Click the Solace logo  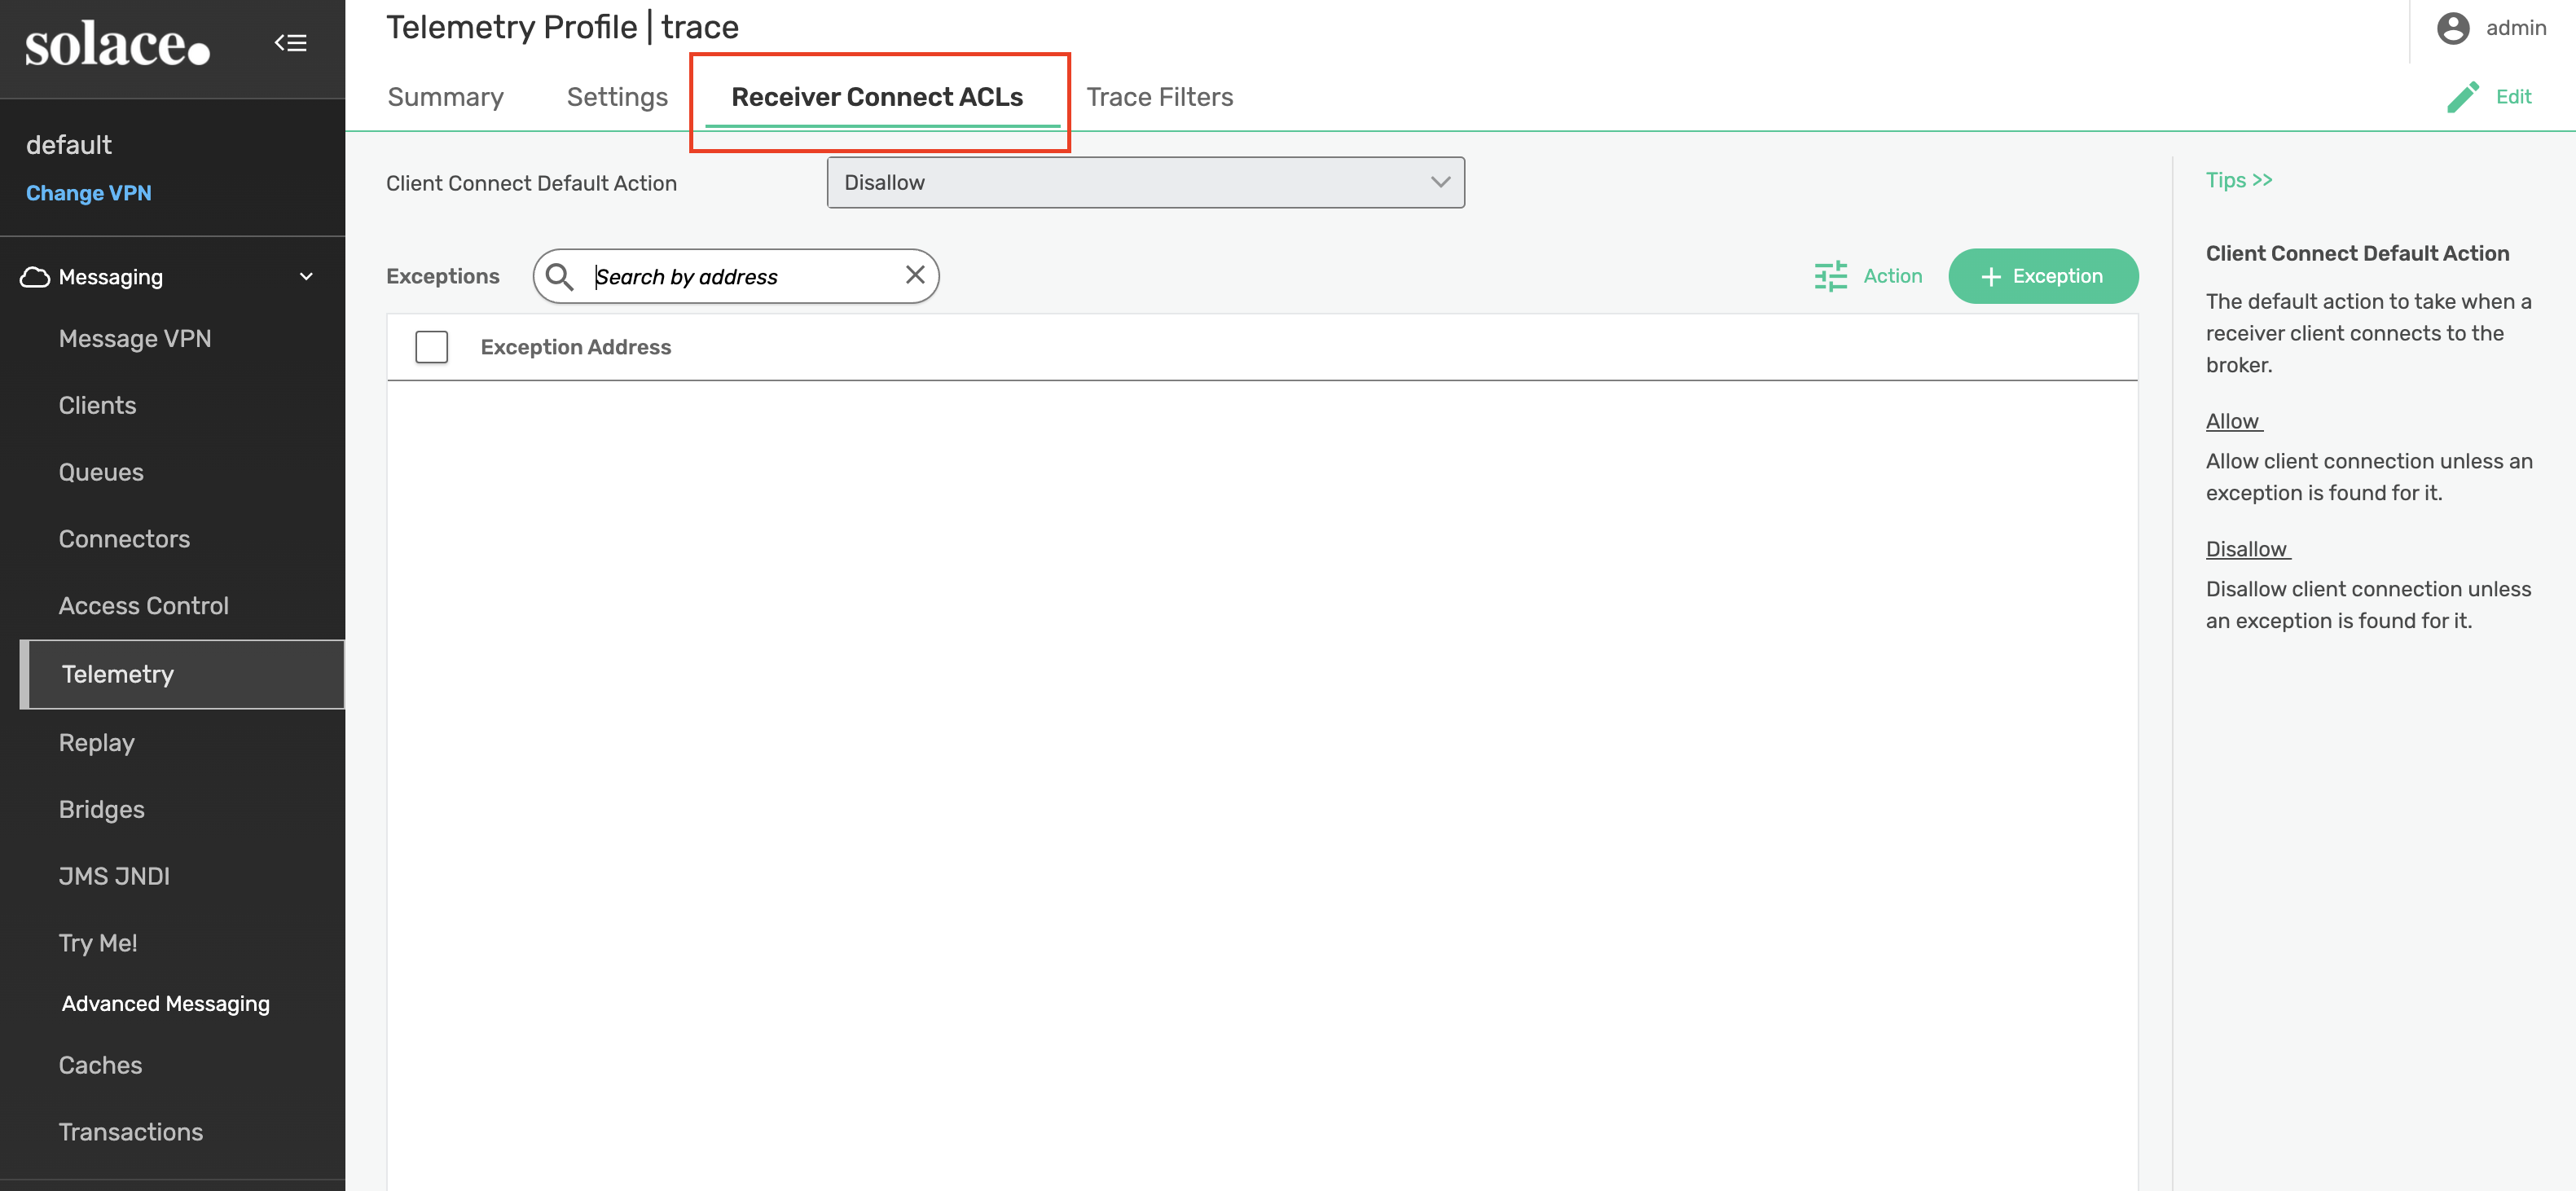tap(117, 46)
